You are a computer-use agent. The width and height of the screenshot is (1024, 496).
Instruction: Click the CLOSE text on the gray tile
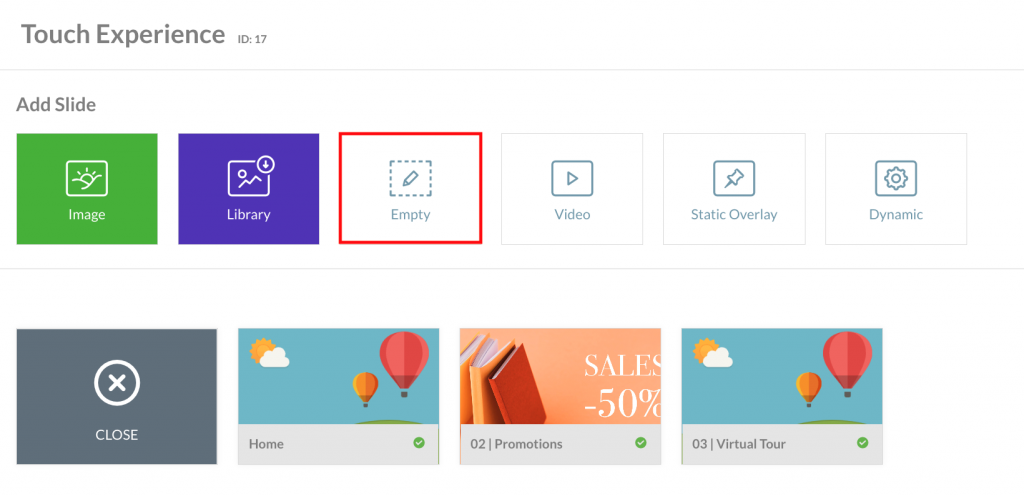point(117,435)
